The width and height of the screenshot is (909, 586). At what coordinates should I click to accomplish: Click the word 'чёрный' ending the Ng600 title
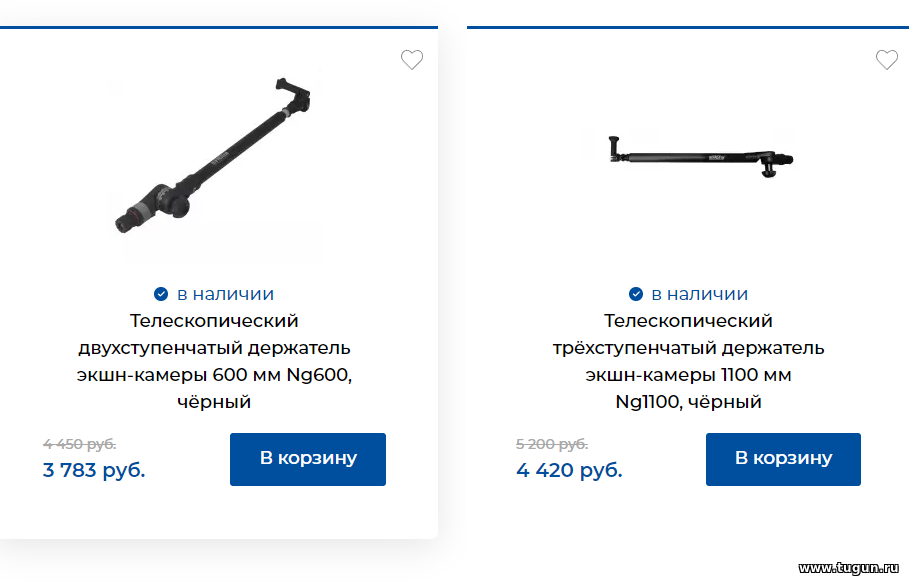(x=214, y=401)
